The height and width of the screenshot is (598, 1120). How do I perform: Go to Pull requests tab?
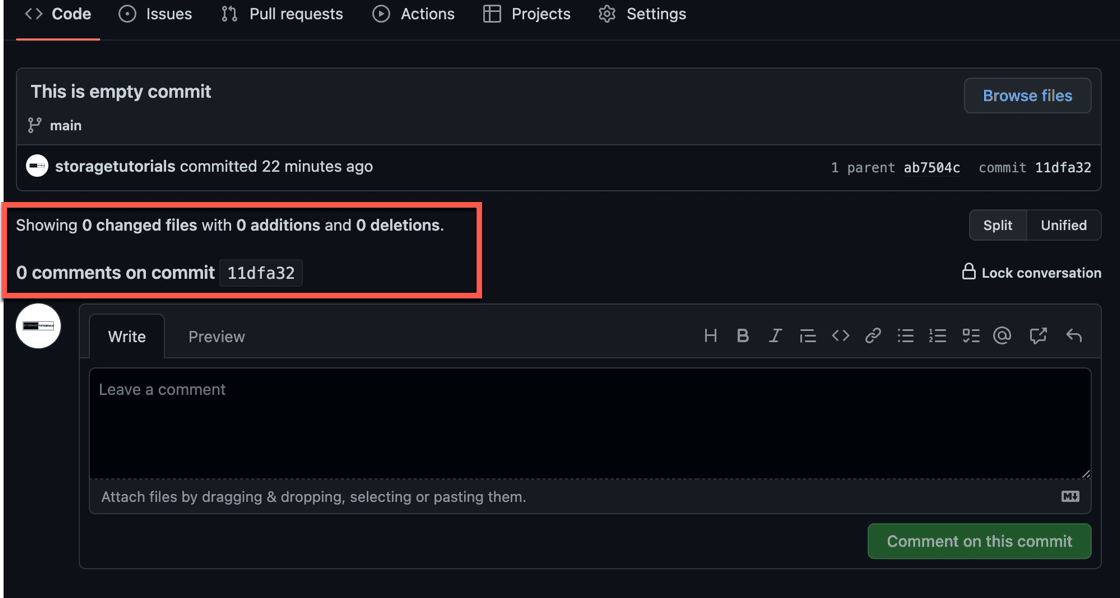(x=282, y=14)
